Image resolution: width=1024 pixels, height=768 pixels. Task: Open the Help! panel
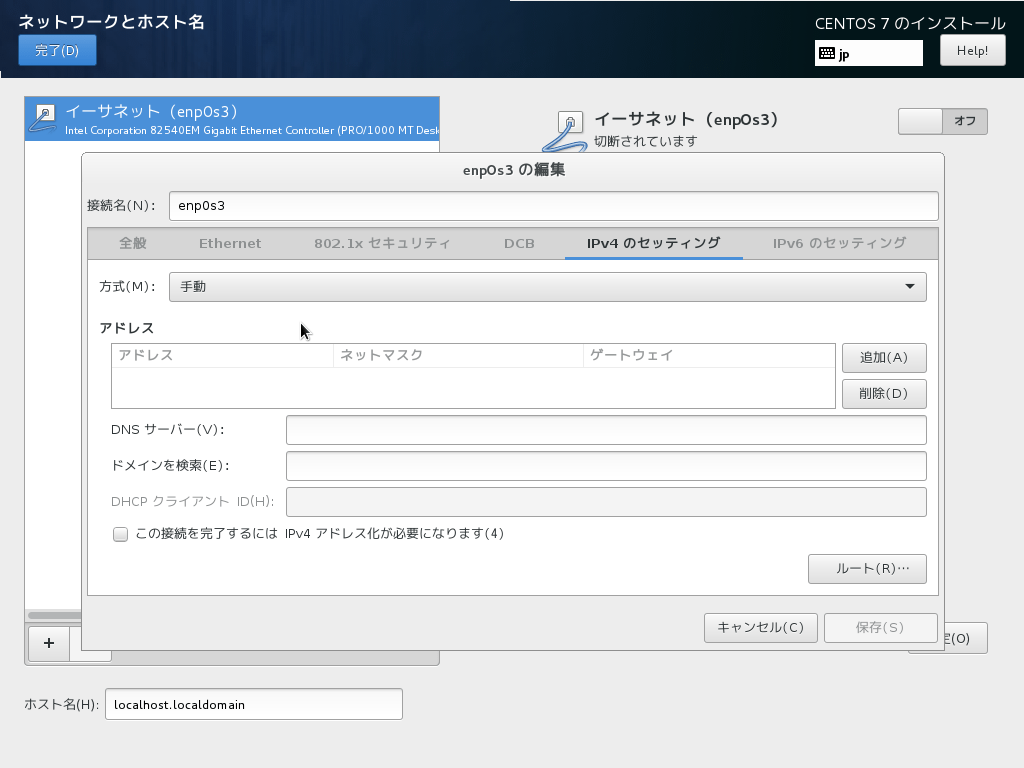tap(971, 49)
